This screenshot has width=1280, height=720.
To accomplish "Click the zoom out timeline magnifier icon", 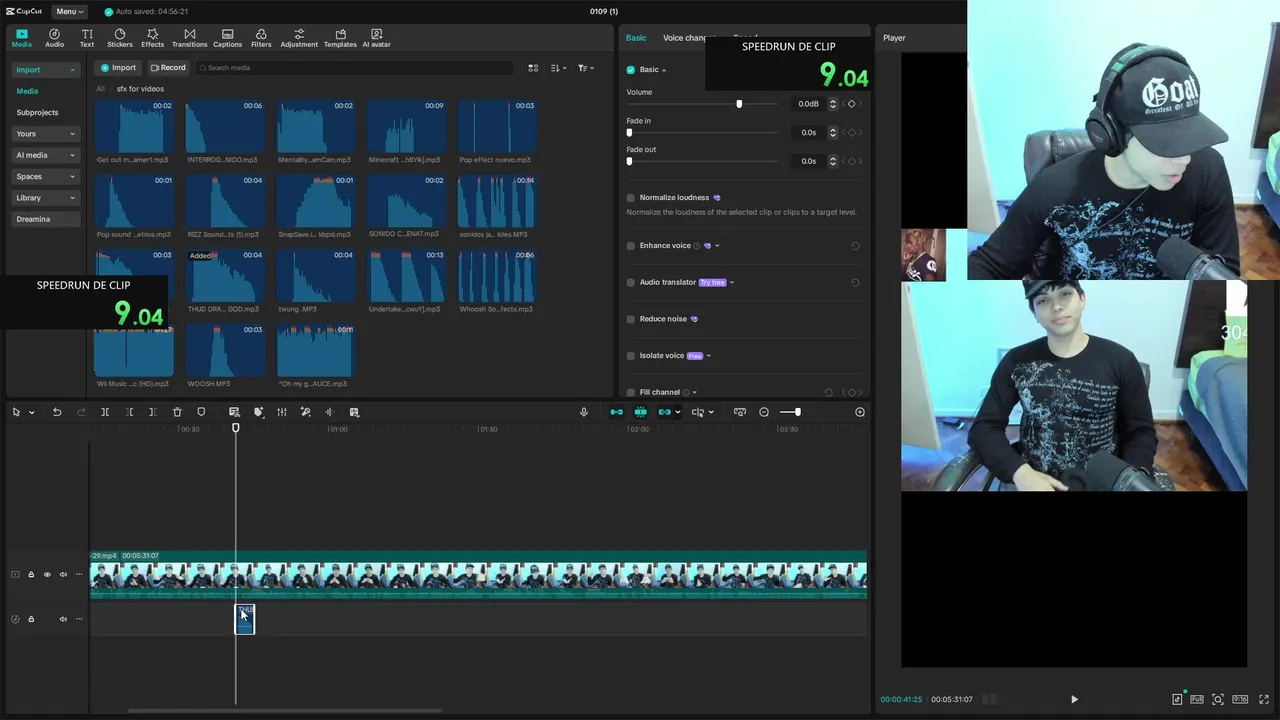I will tap(764, 412).
